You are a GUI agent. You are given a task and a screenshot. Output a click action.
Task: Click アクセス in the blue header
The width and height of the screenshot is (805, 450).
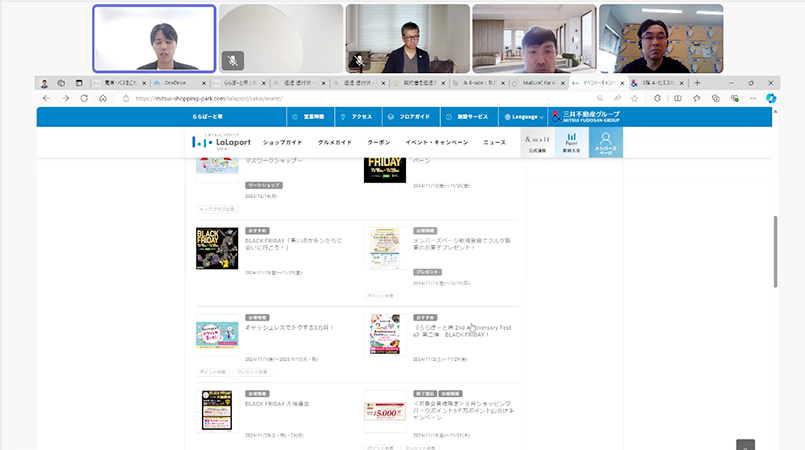click(x=358, y=117)
